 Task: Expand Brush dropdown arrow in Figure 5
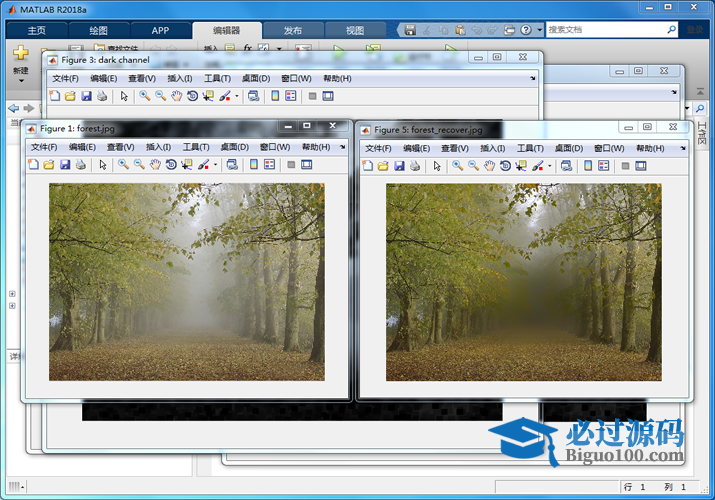[549, 166]
